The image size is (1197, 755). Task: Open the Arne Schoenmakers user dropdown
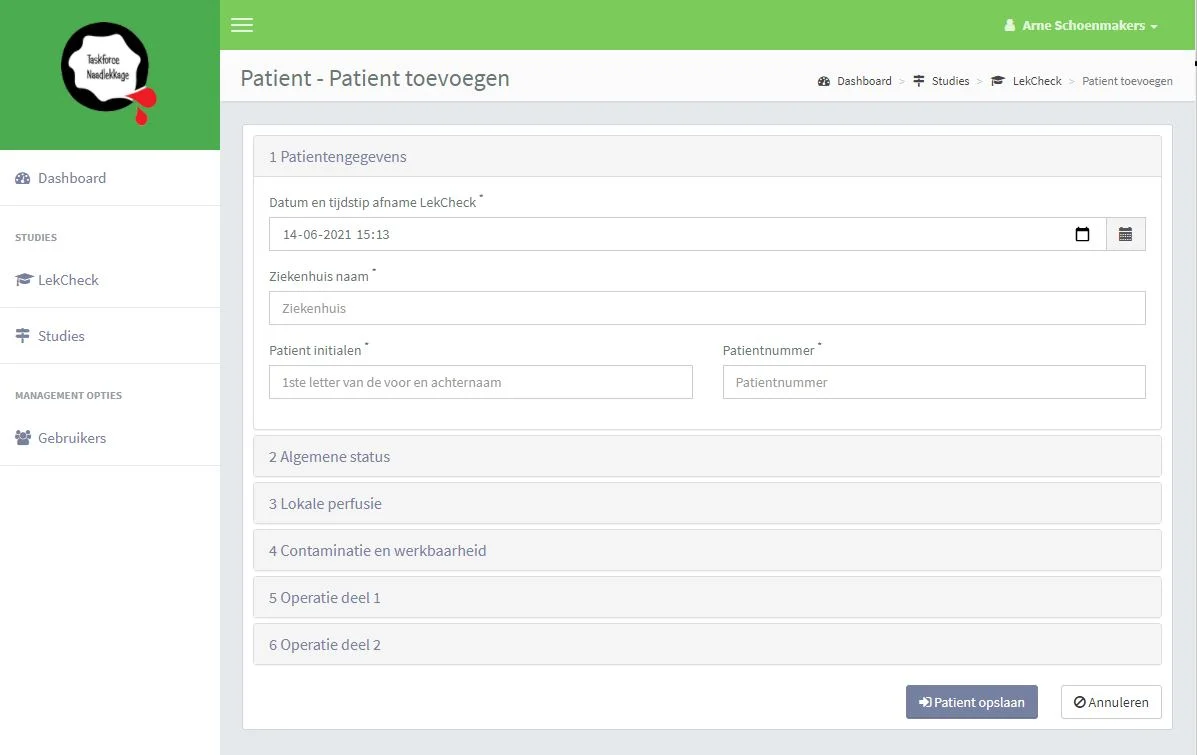1082,25
